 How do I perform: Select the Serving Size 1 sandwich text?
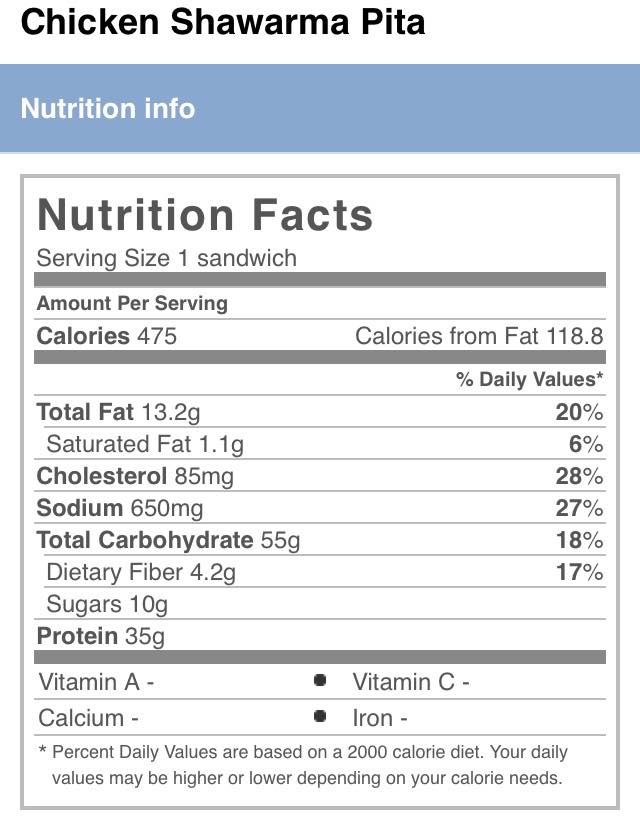[166, 258]
